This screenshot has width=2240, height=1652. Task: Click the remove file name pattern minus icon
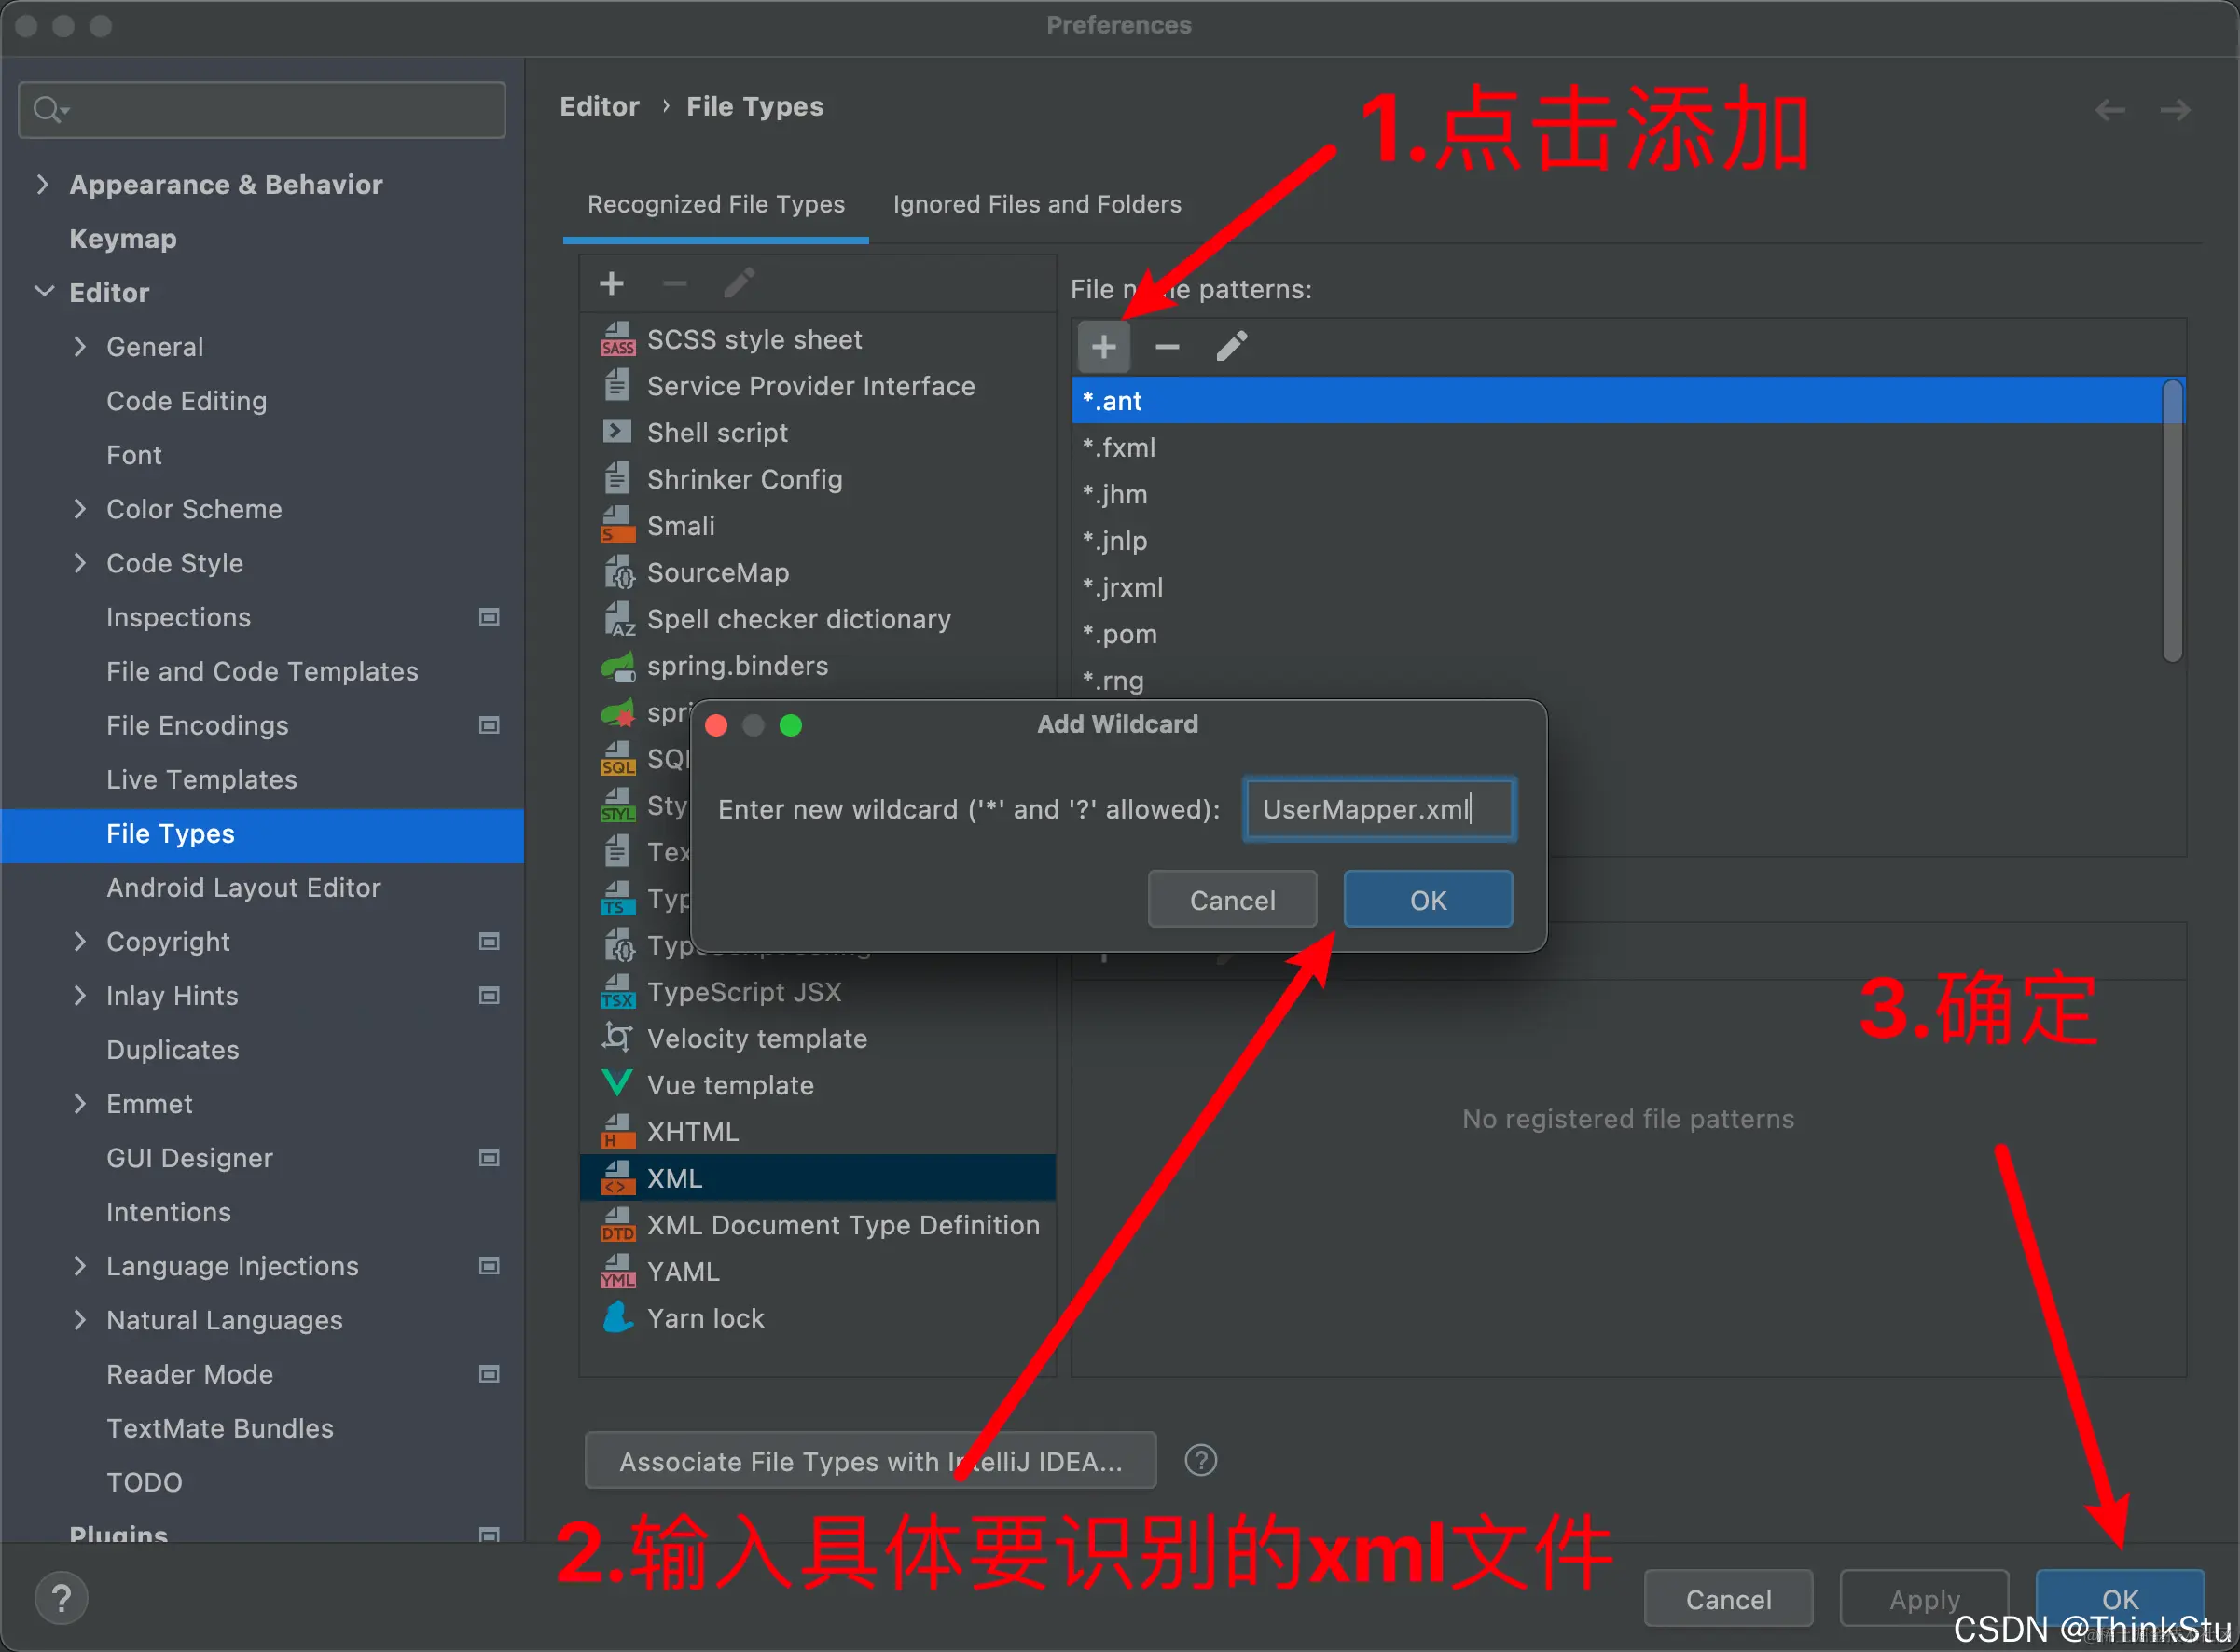coord(1167,347)
